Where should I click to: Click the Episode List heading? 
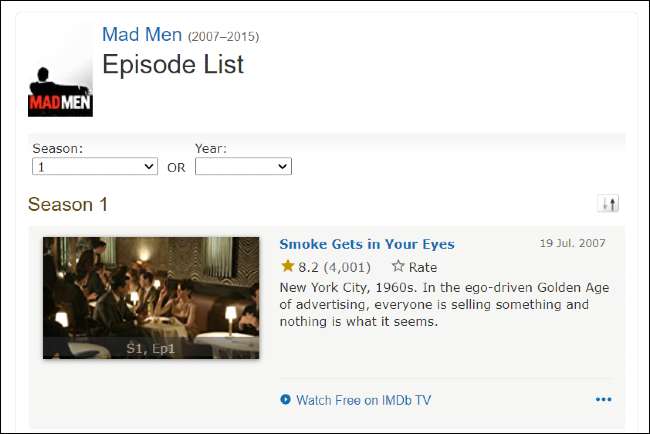[x=173, y=65]
